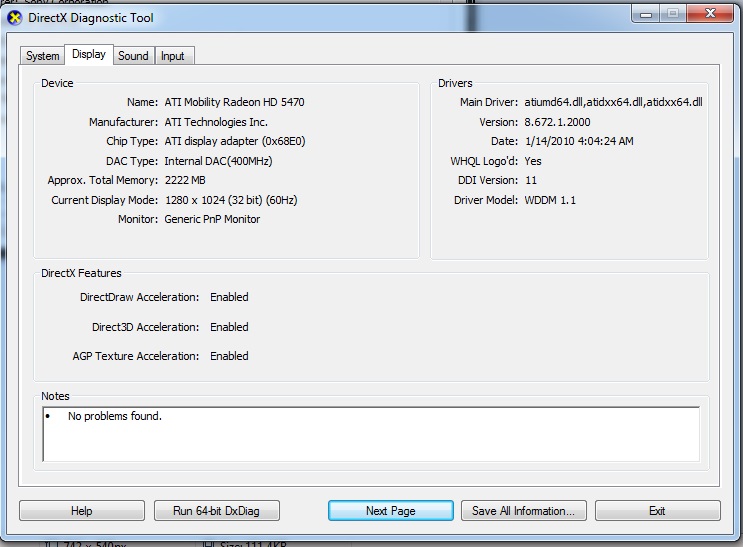This screenshot has width=743, height=547.
Task: Click the Help button
Action: tap(82, 511)
